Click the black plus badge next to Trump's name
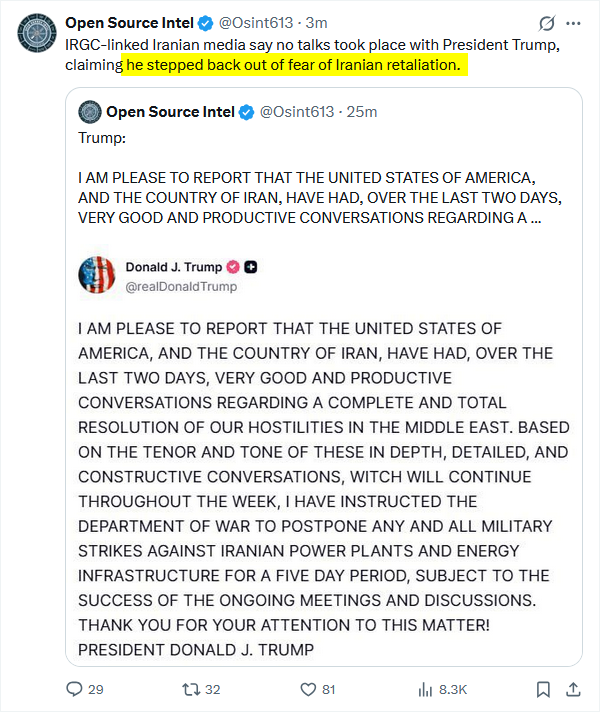This screenshot has width=600, height=712. (252, 267)
